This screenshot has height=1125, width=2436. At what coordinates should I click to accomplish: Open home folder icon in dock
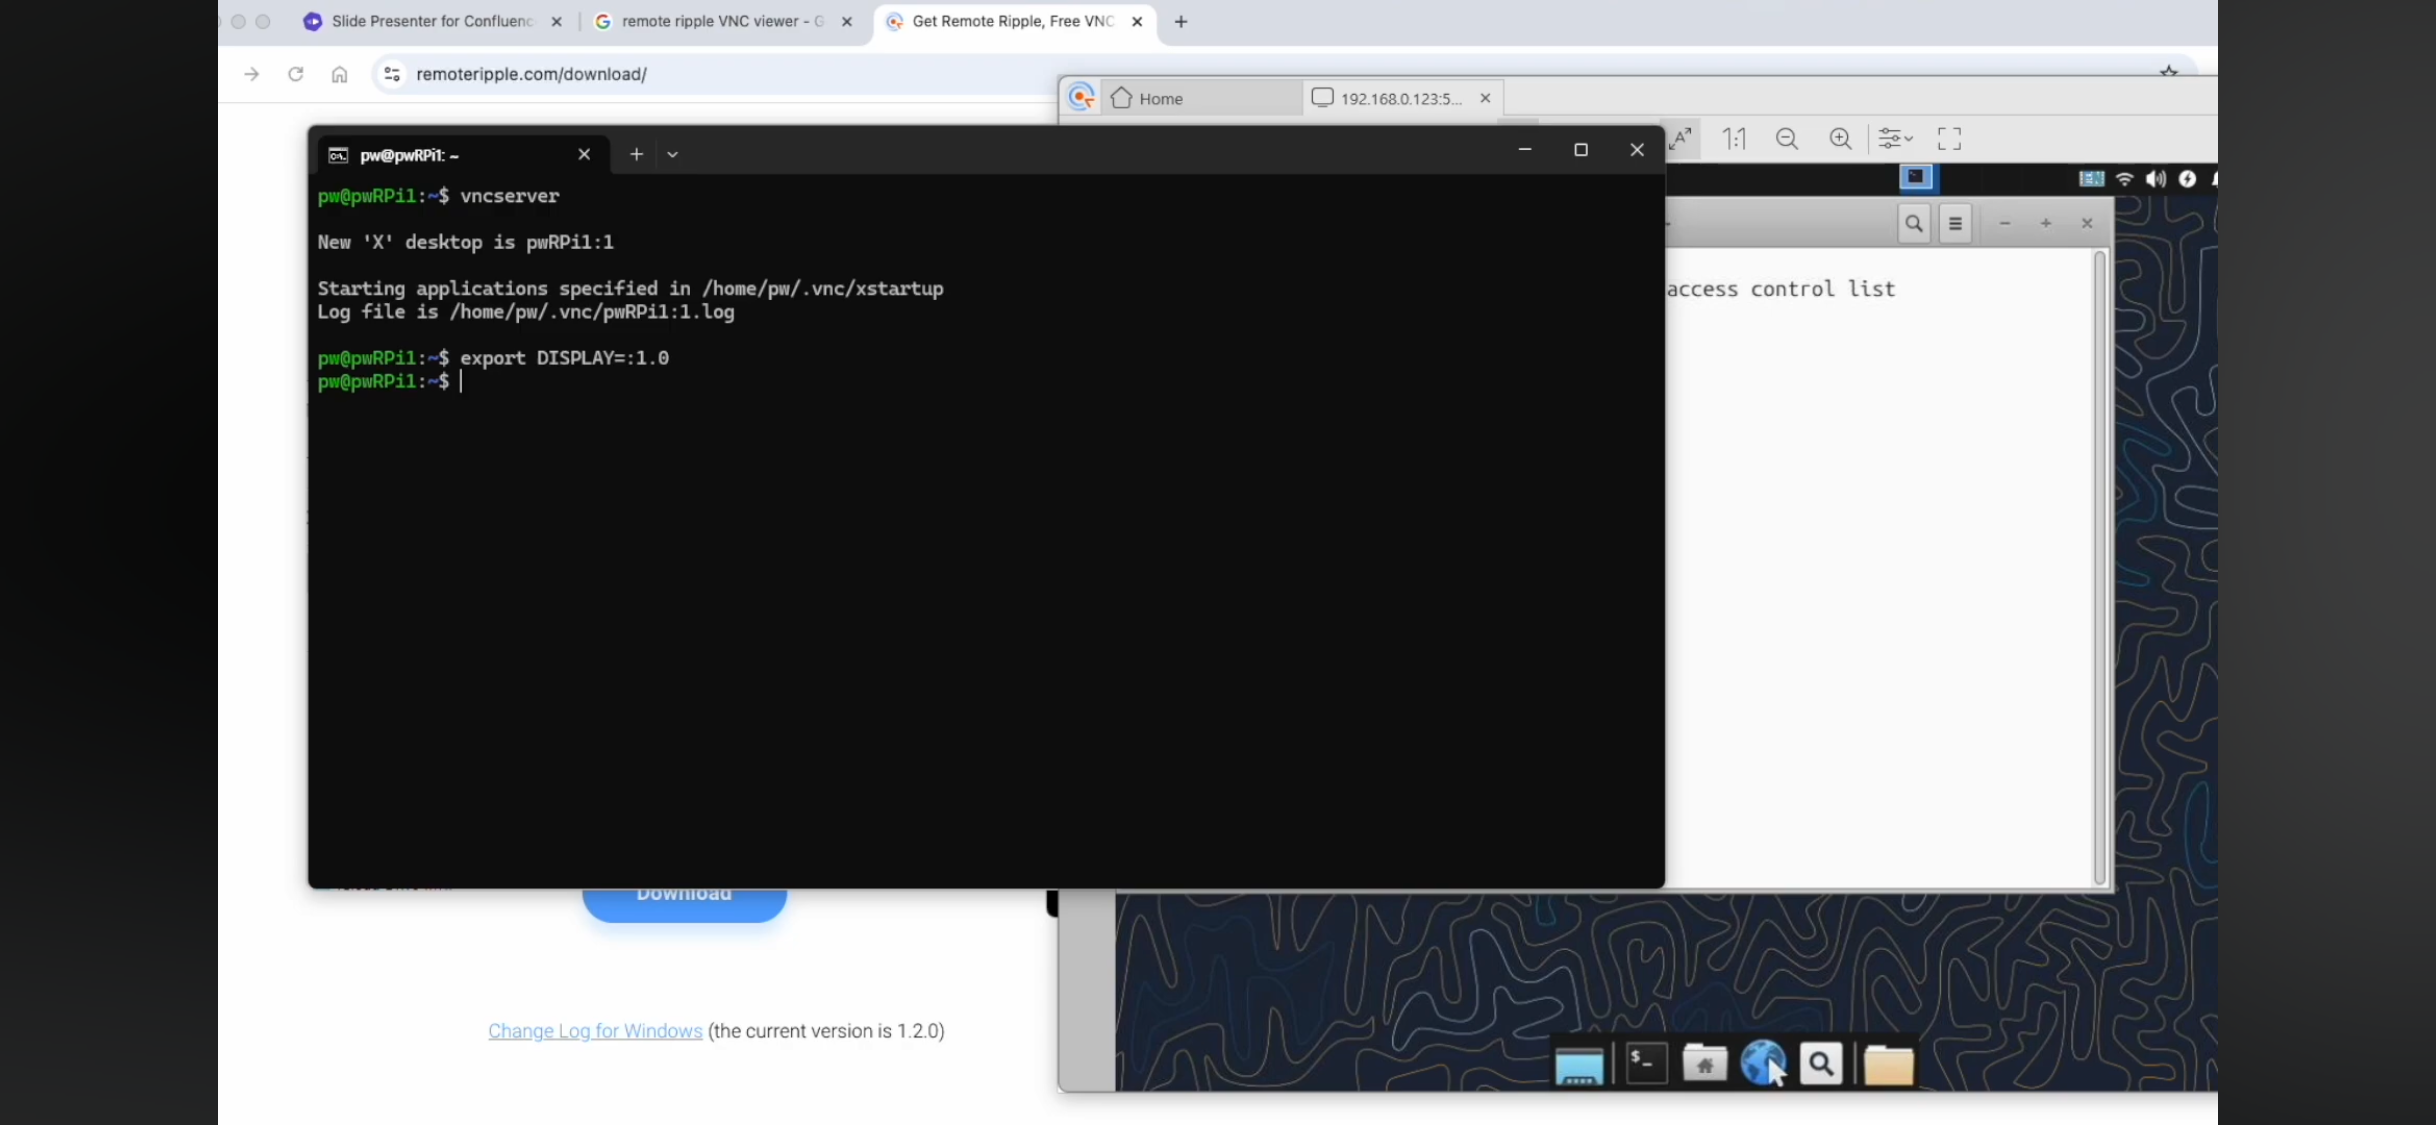(1704, 1063)
